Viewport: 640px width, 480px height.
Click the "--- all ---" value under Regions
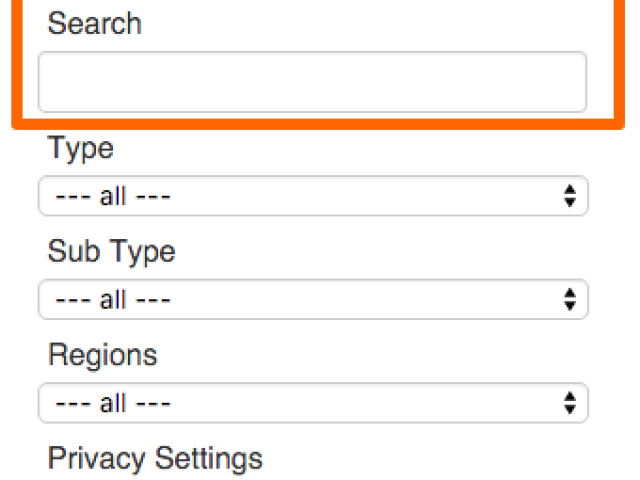pos(113,404)
